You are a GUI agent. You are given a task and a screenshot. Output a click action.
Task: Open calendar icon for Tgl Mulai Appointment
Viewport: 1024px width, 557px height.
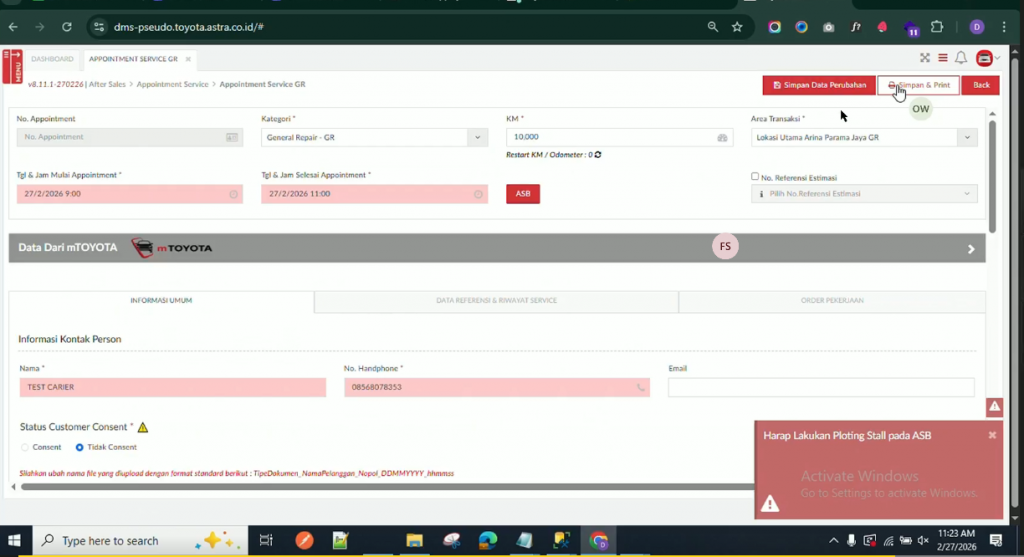(x=233, y=194)
